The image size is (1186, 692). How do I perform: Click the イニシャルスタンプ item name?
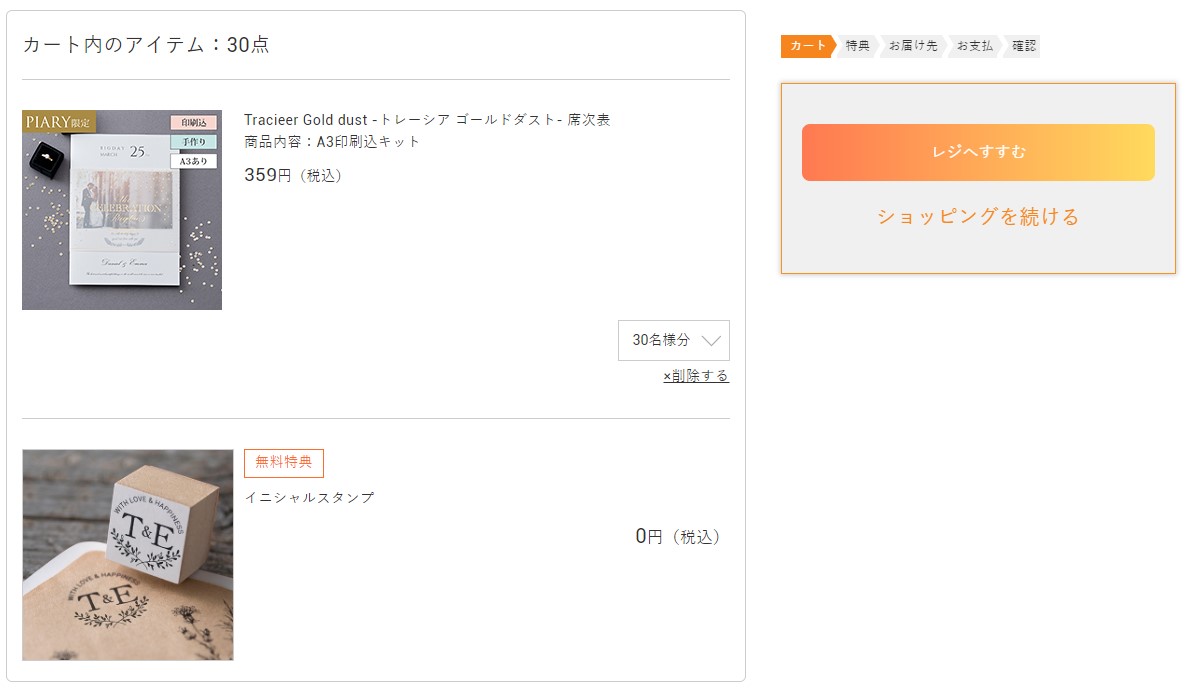point(309,497)
